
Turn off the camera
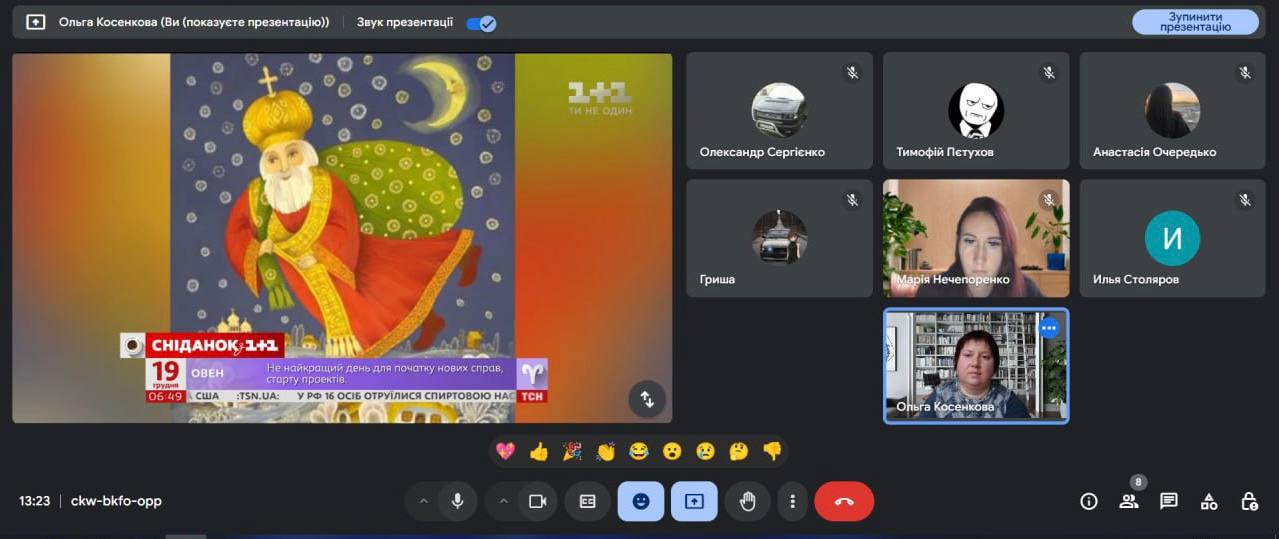[537, 501]
